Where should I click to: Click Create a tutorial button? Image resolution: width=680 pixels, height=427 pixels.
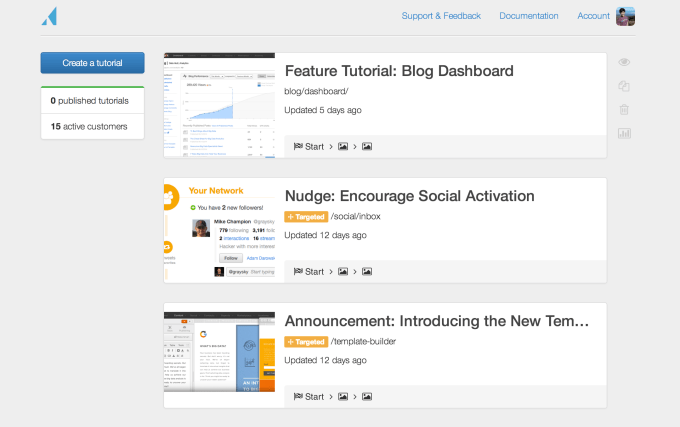coord(92,63)
